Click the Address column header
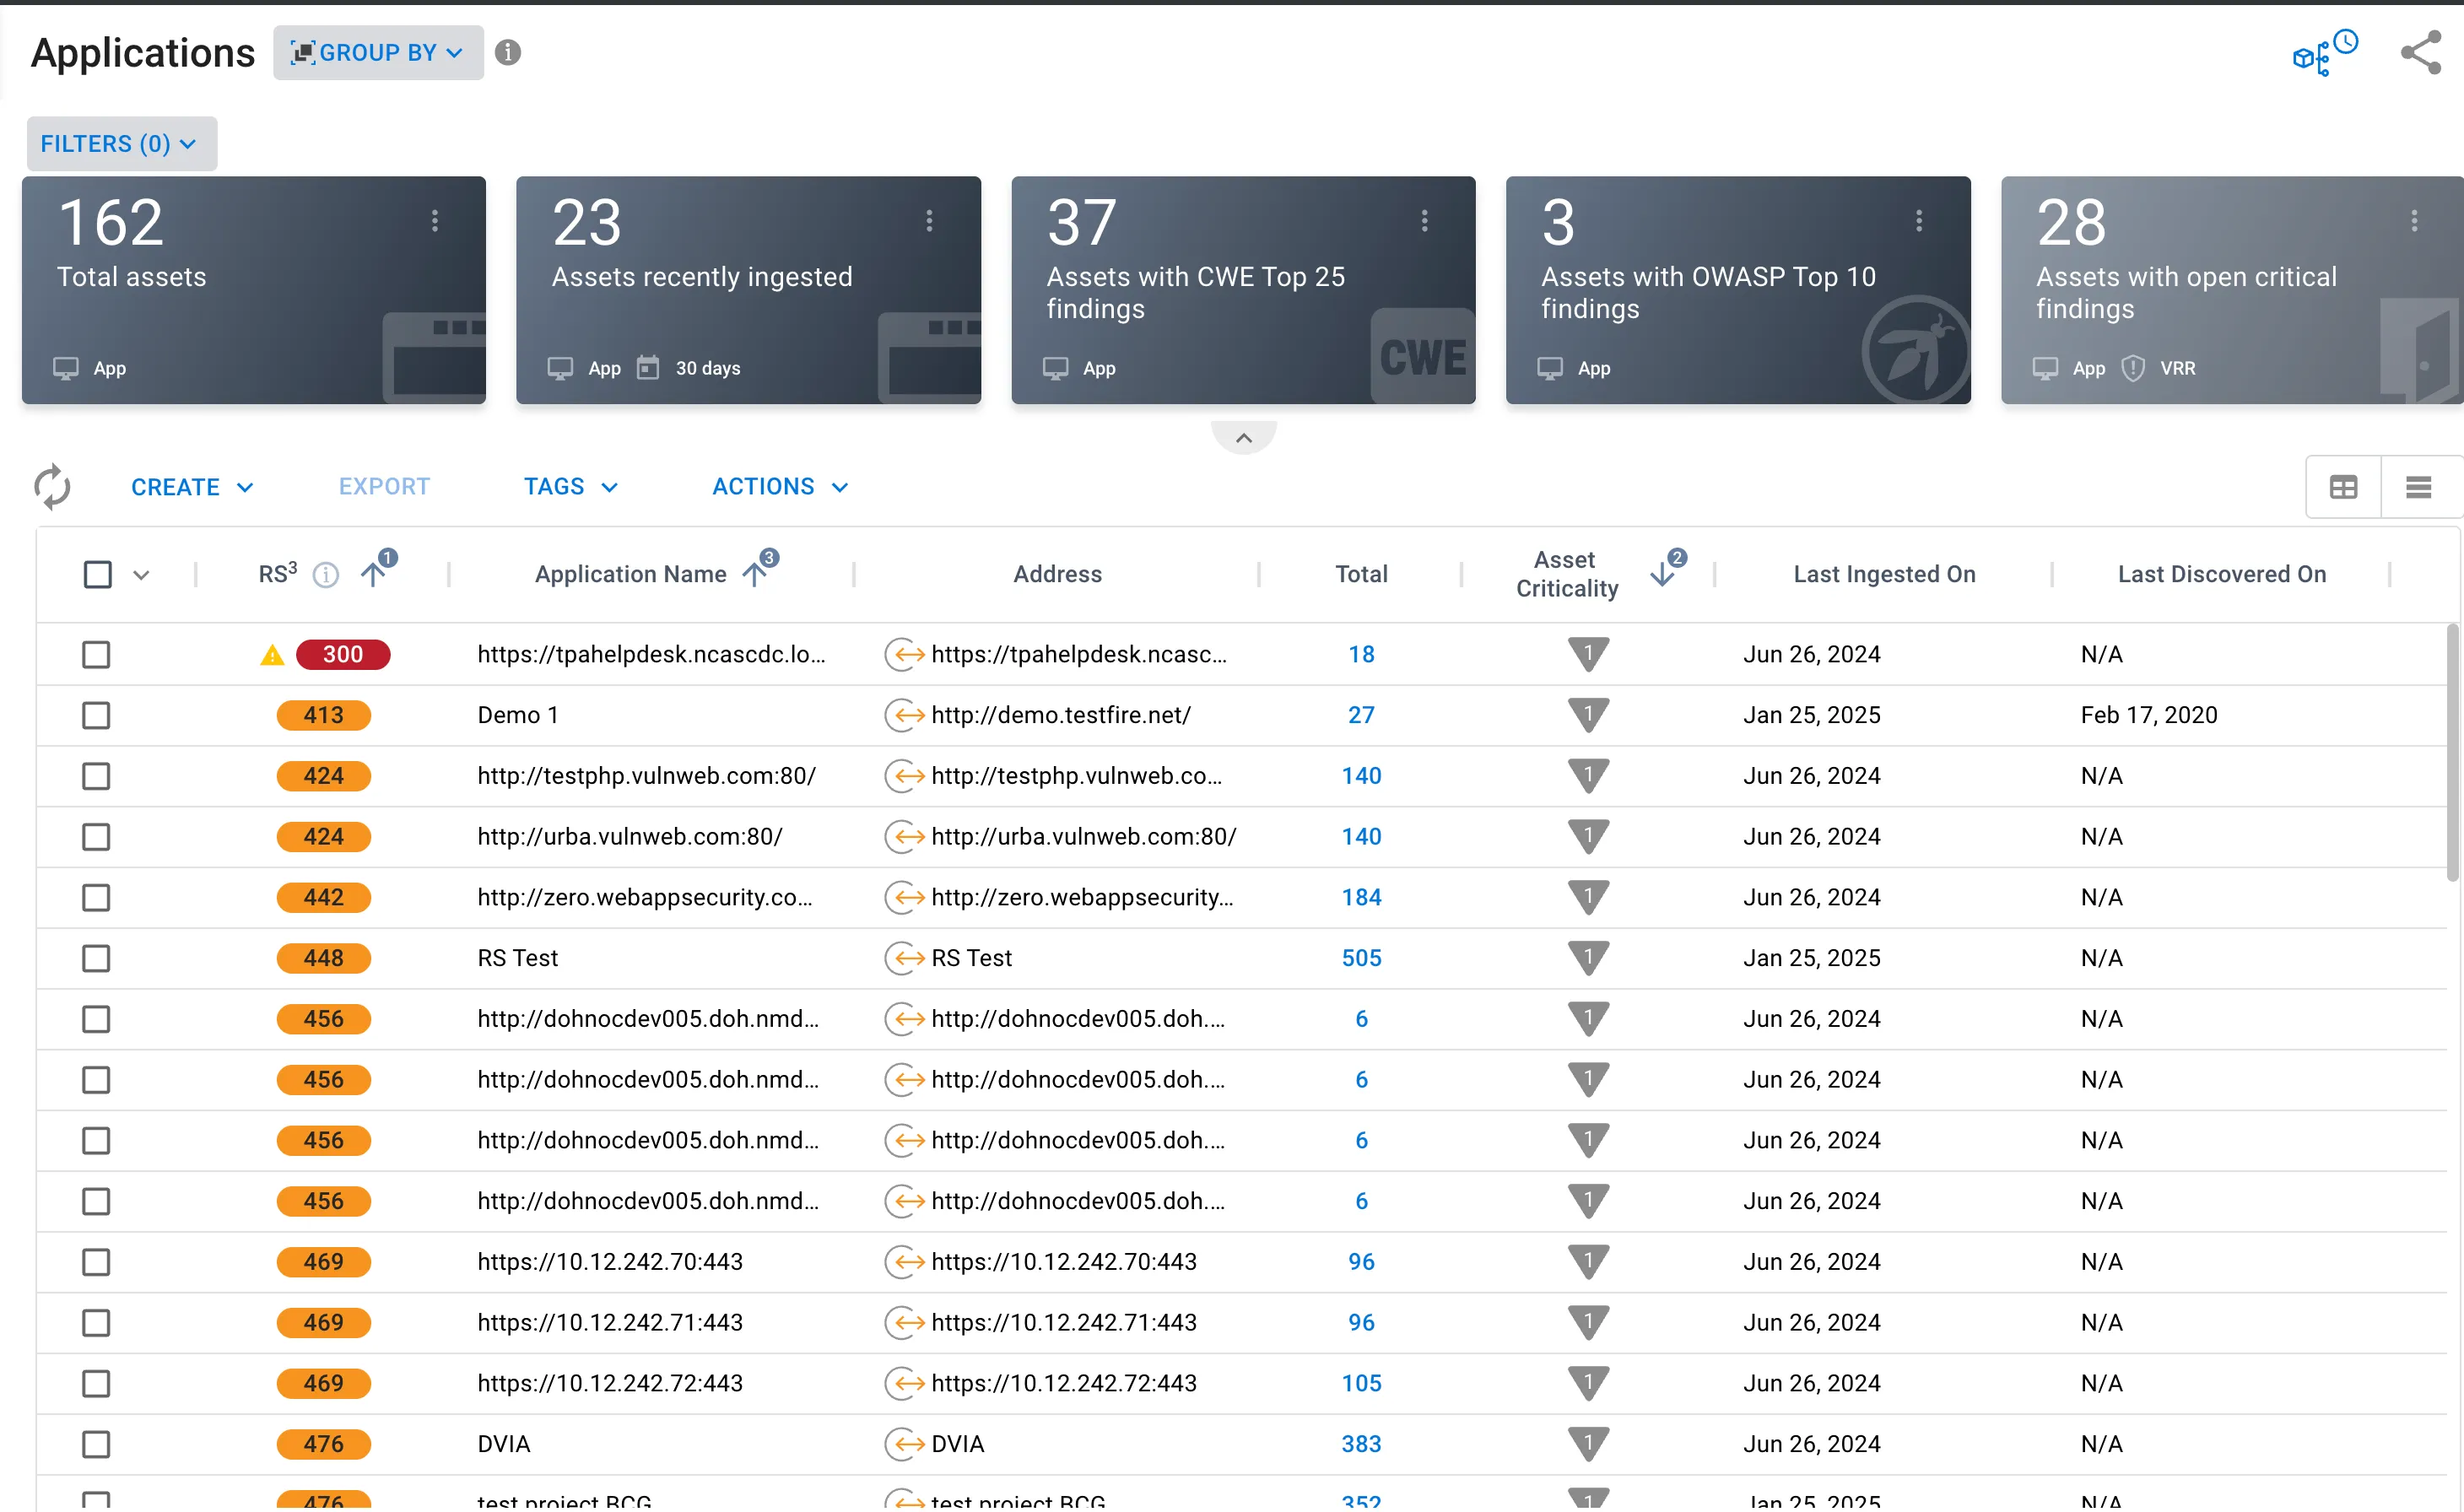The image size is (2464, 1512). [1057, 574]
